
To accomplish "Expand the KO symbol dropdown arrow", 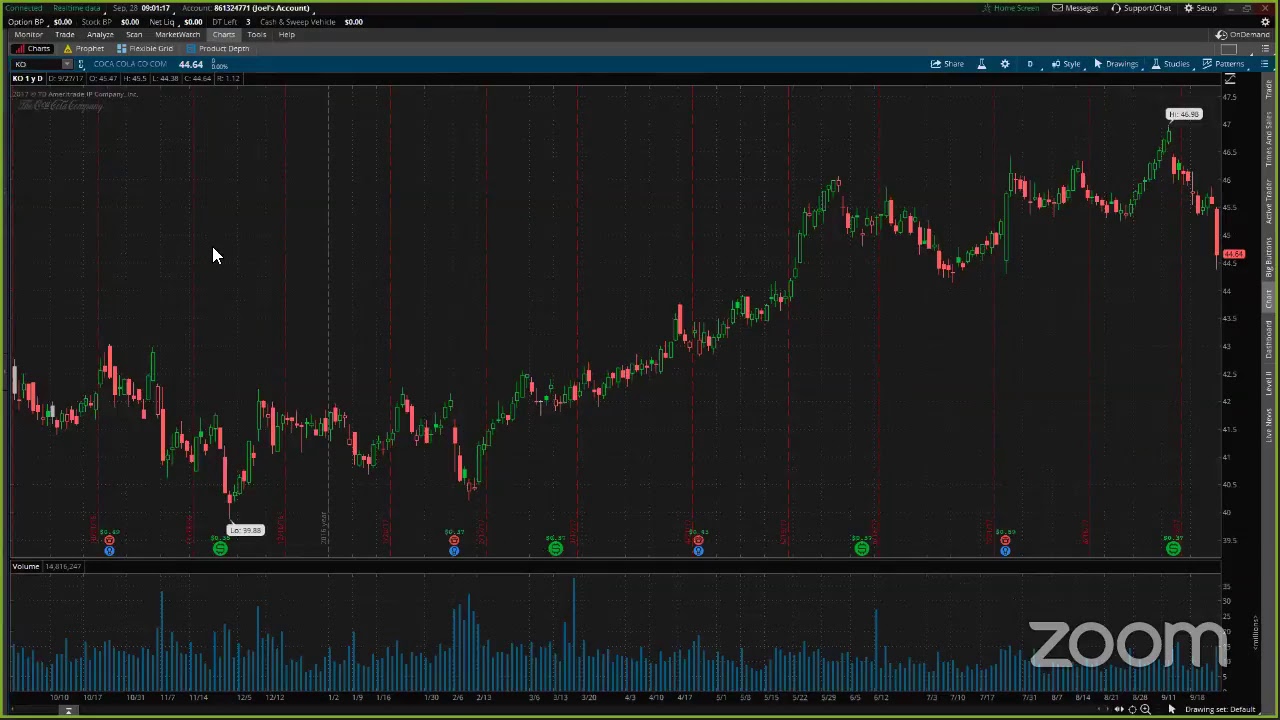I will [x=67, y=64].
